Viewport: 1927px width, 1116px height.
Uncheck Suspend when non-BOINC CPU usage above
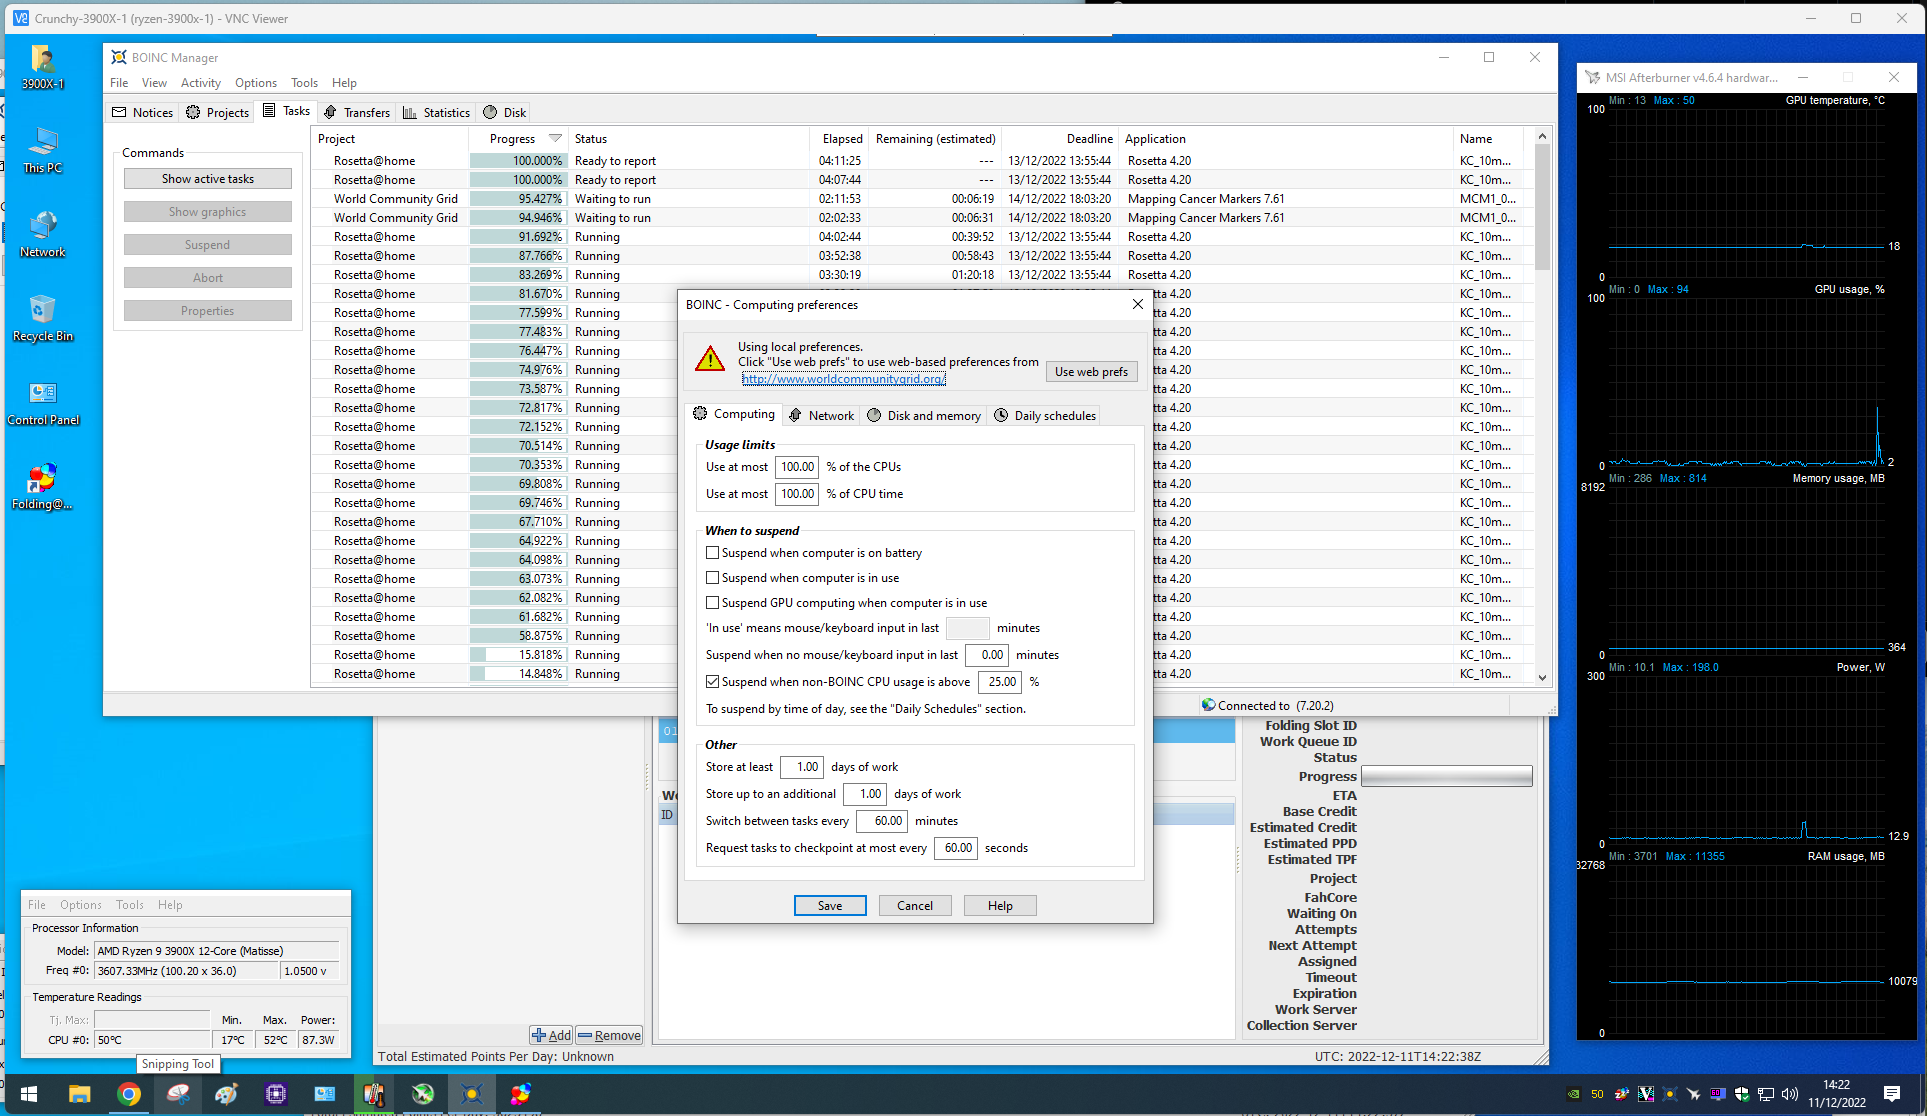point(713,682)
